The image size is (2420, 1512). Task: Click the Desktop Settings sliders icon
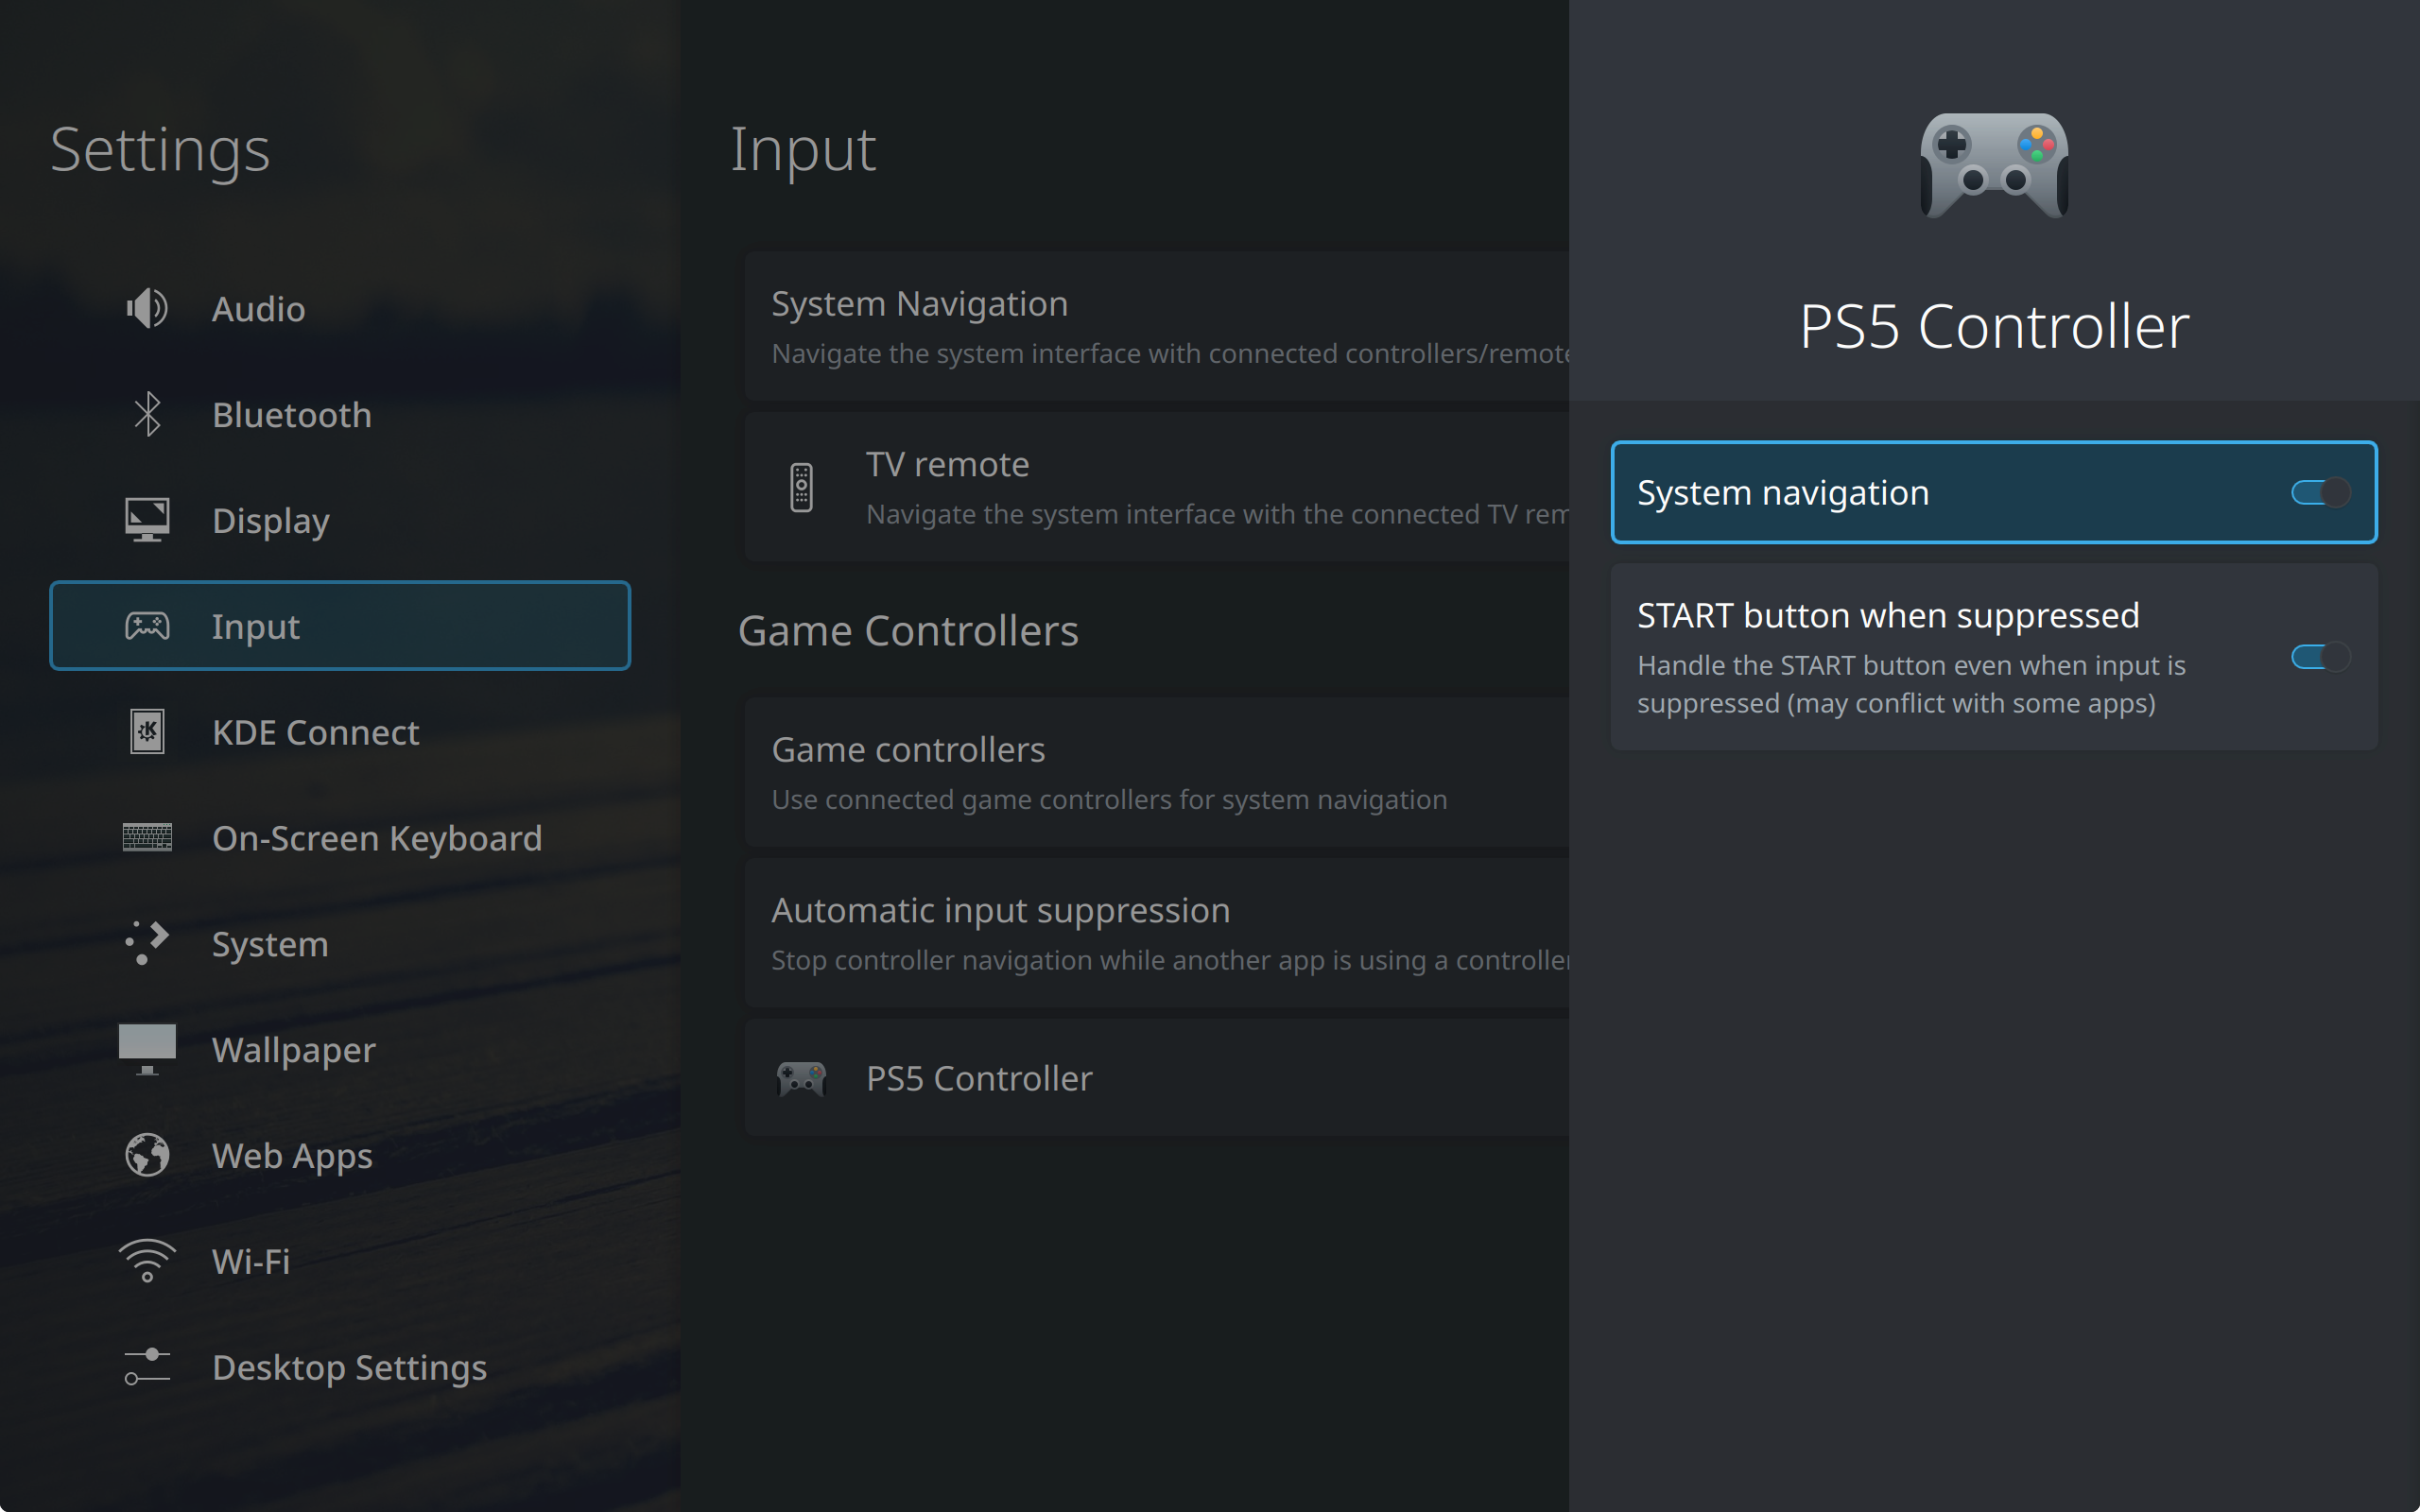pos(147,1367)
